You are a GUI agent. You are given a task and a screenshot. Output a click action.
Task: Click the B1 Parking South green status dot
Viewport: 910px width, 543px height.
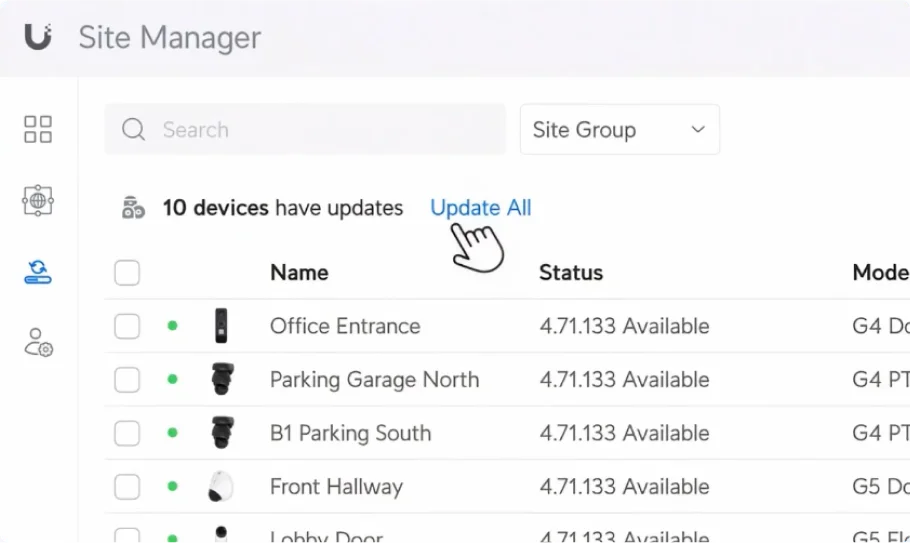pyautogui.click(x=172, y=433)
